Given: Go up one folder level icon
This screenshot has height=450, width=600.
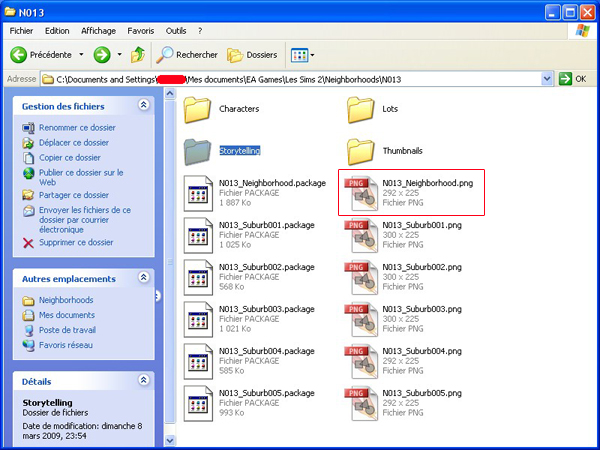Looking at the screenshot, I should [x=138, y=55].
